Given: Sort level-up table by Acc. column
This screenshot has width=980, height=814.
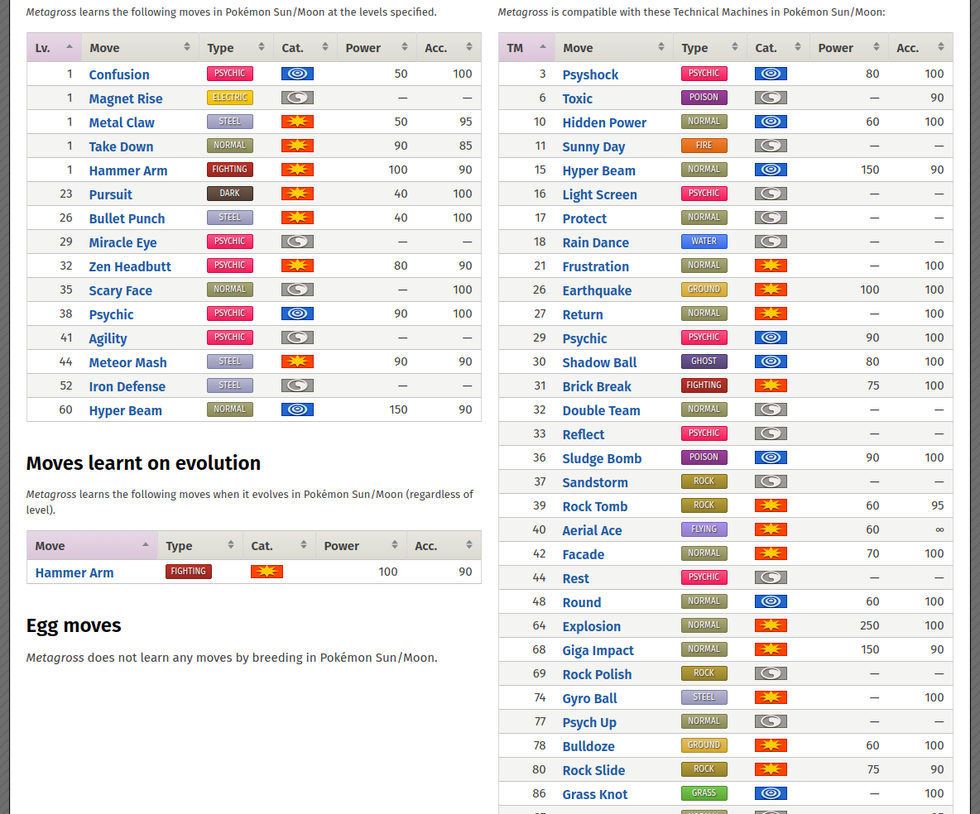Looking at the screenshot, I should tap(446, 47).
